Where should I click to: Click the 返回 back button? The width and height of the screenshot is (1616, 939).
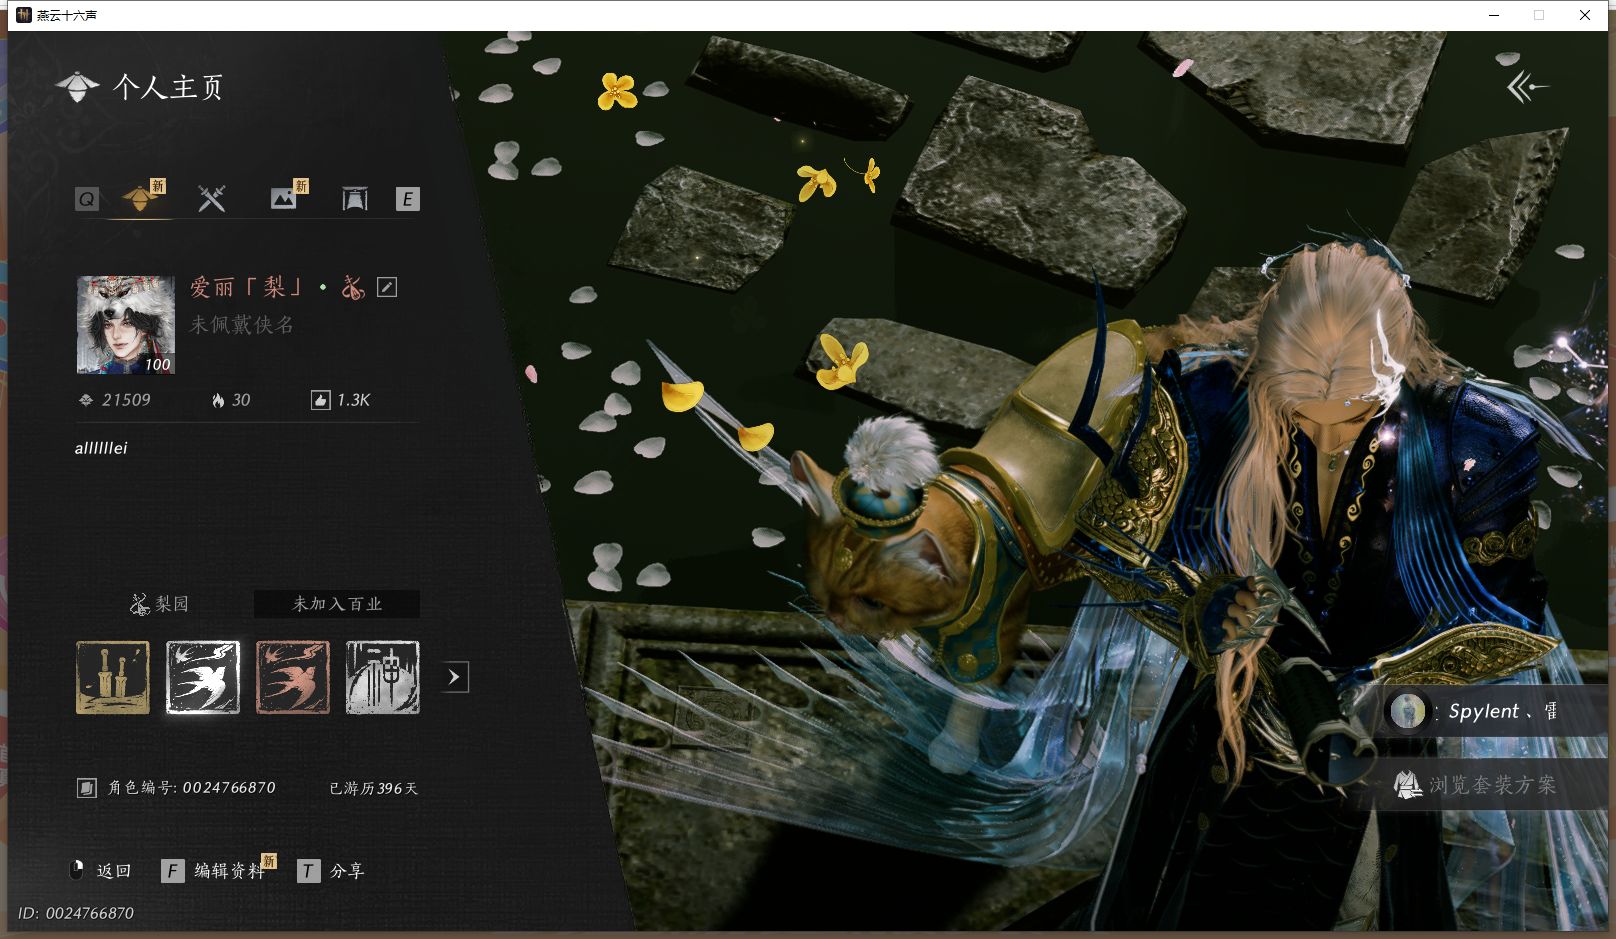(x=100, y=871)
